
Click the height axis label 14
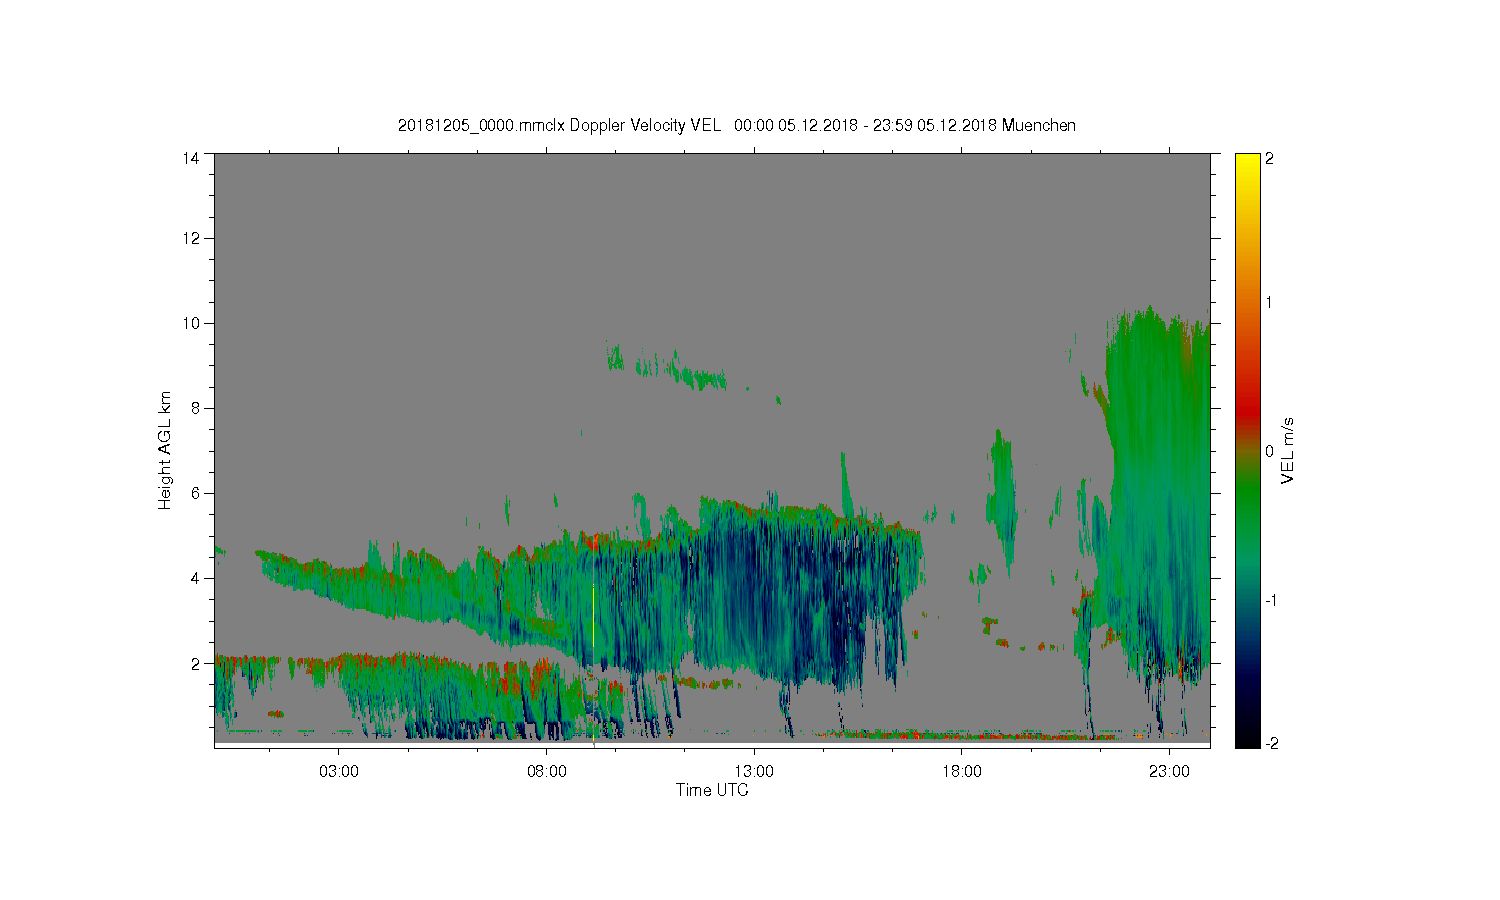[x=190, y=158]
